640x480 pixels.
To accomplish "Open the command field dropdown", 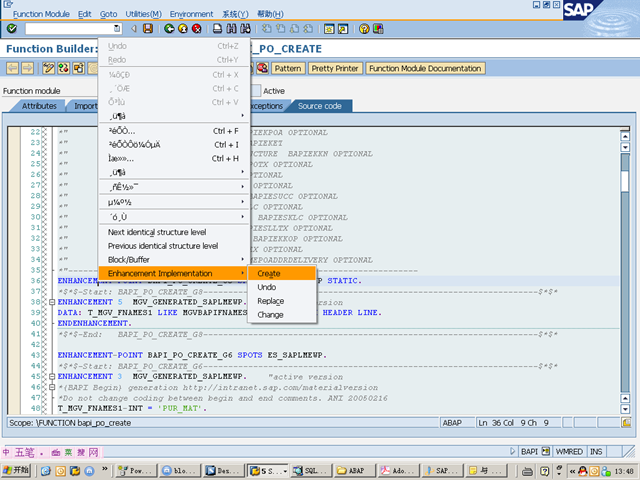I will tap(117, 28).
